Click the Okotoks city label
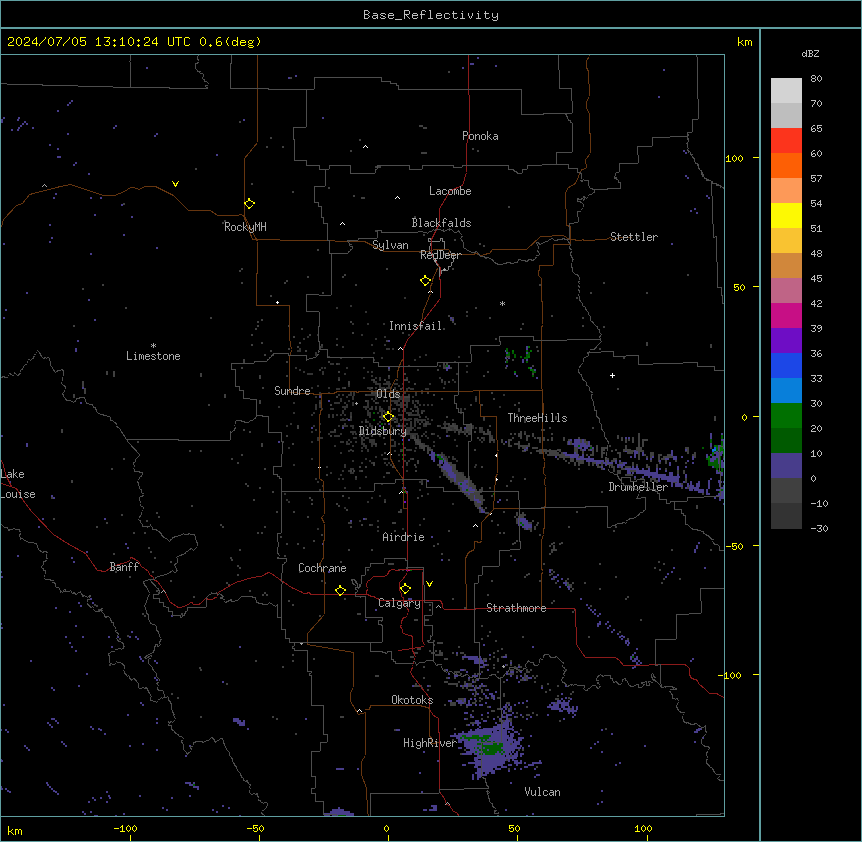Viewport: 862px width, 842px height. pos(412,700)
